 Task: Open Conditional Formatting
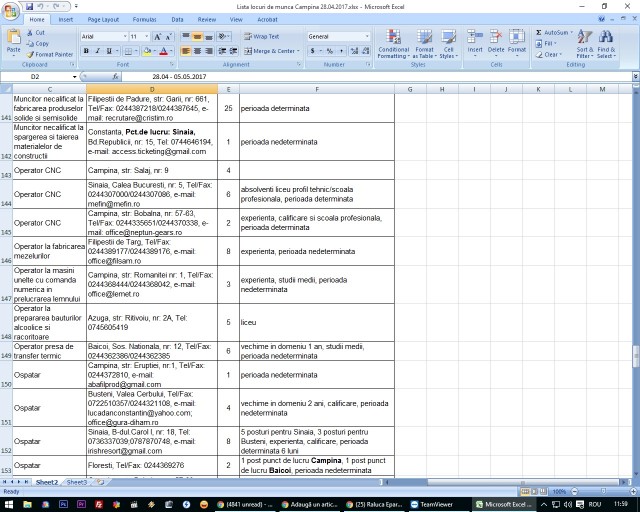(x=393, y=44)
